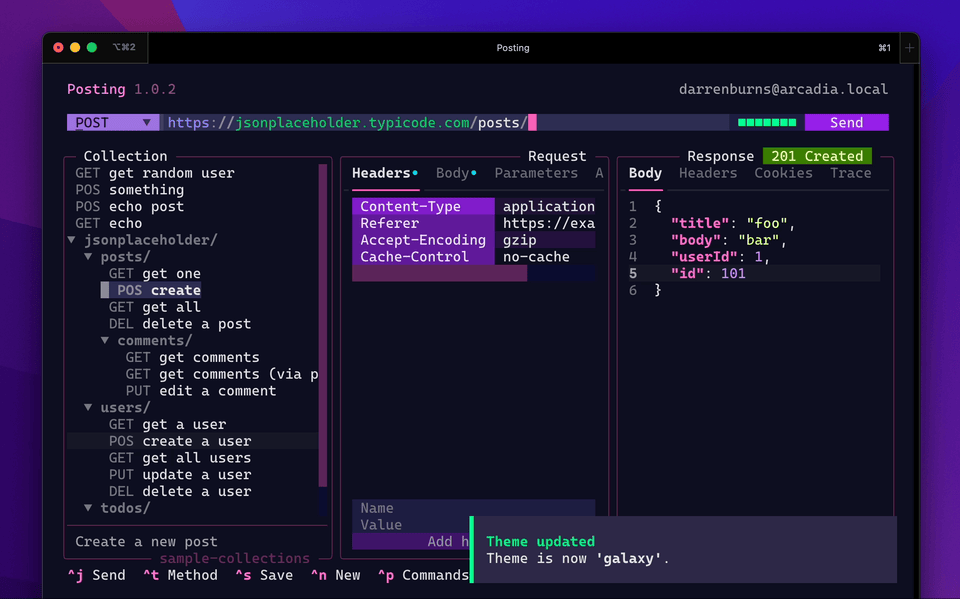Open the response Headers tab
960x599 pixels.
coord(707,172)
